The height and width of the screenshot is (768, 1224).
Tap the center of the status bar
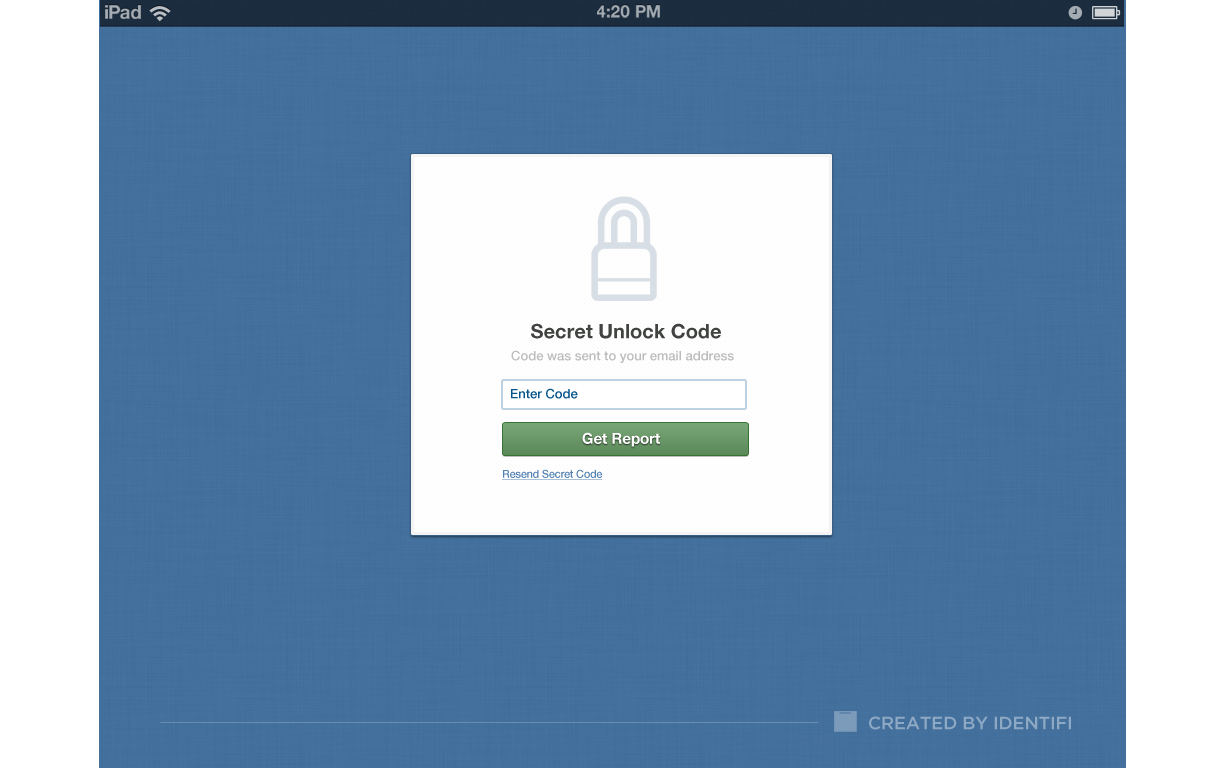click(x=612, y=13)
